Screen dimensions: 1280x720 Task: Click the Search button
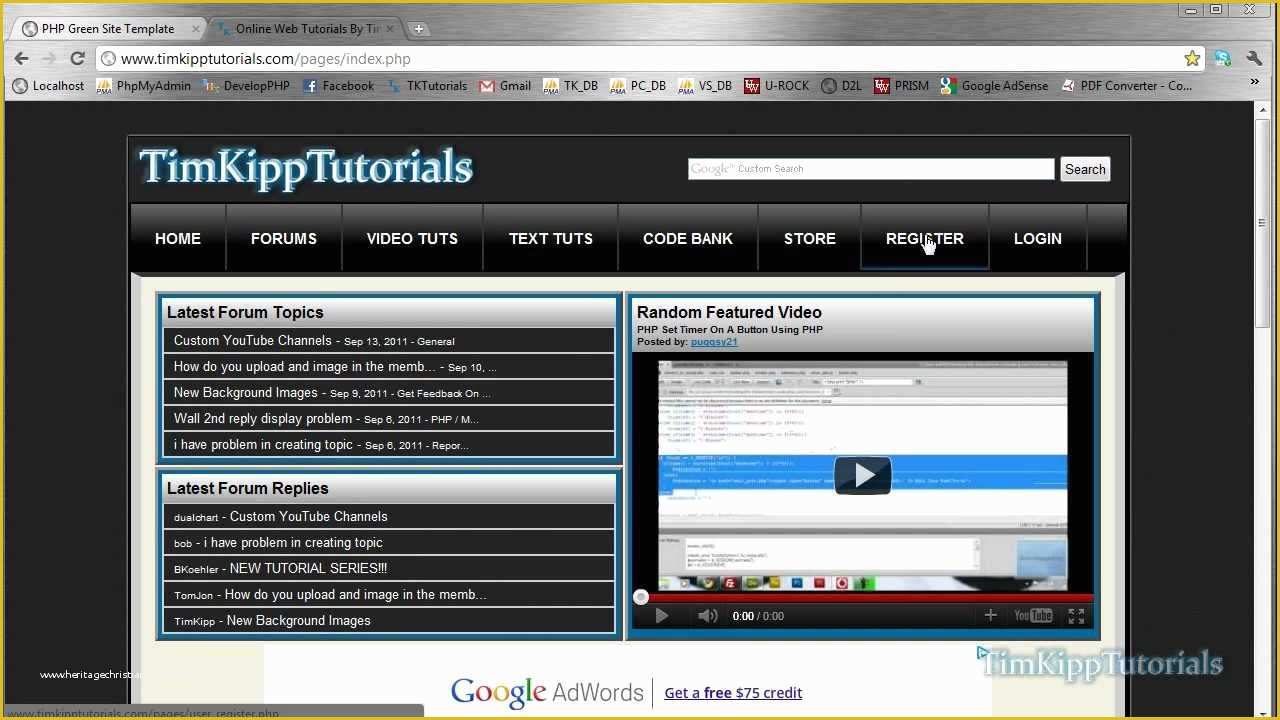click(x=1085, y=169)
